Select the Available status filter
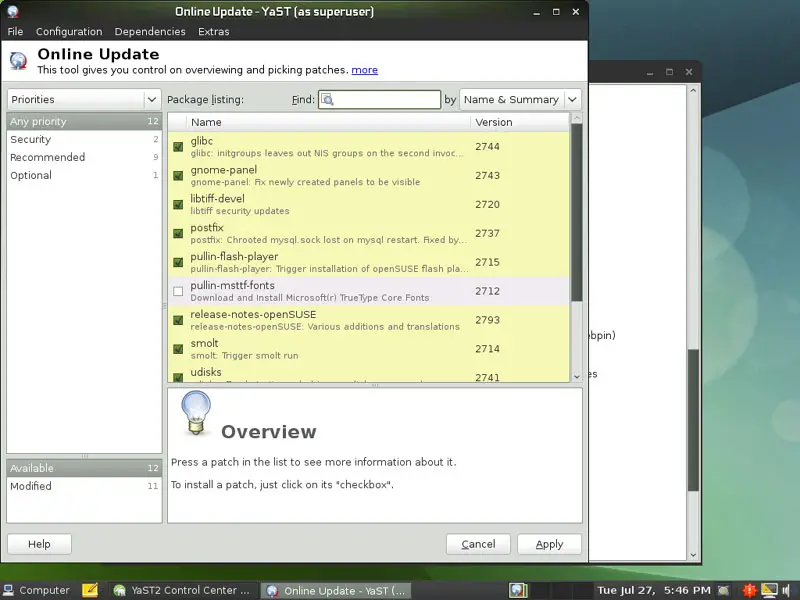 [x=84, y=468]
